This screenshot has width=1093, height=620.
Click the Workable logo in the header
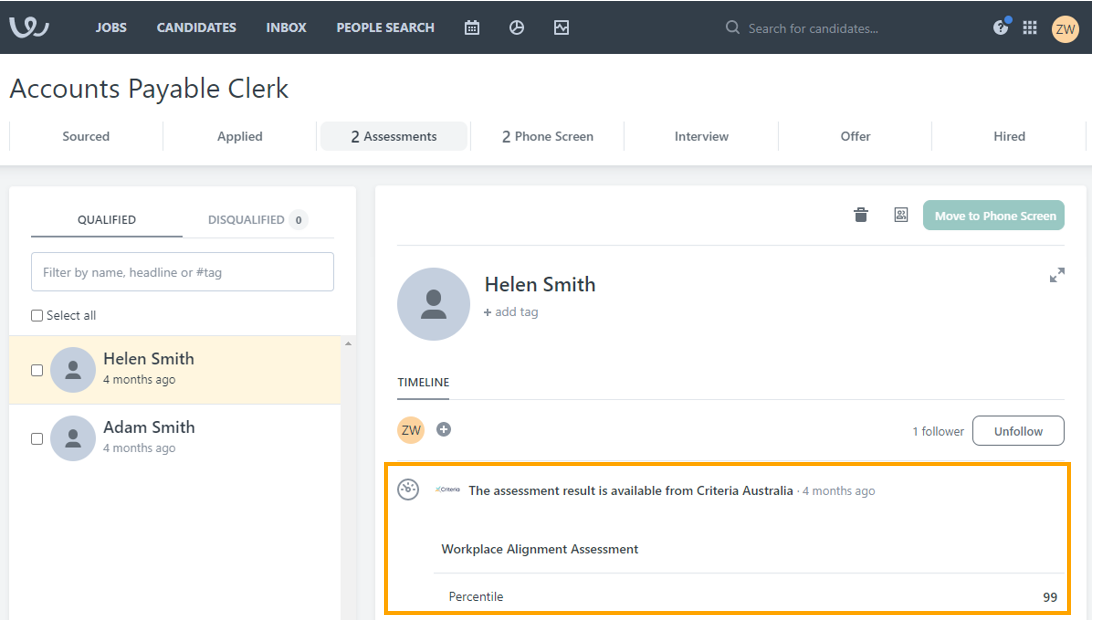coord(29,27)
